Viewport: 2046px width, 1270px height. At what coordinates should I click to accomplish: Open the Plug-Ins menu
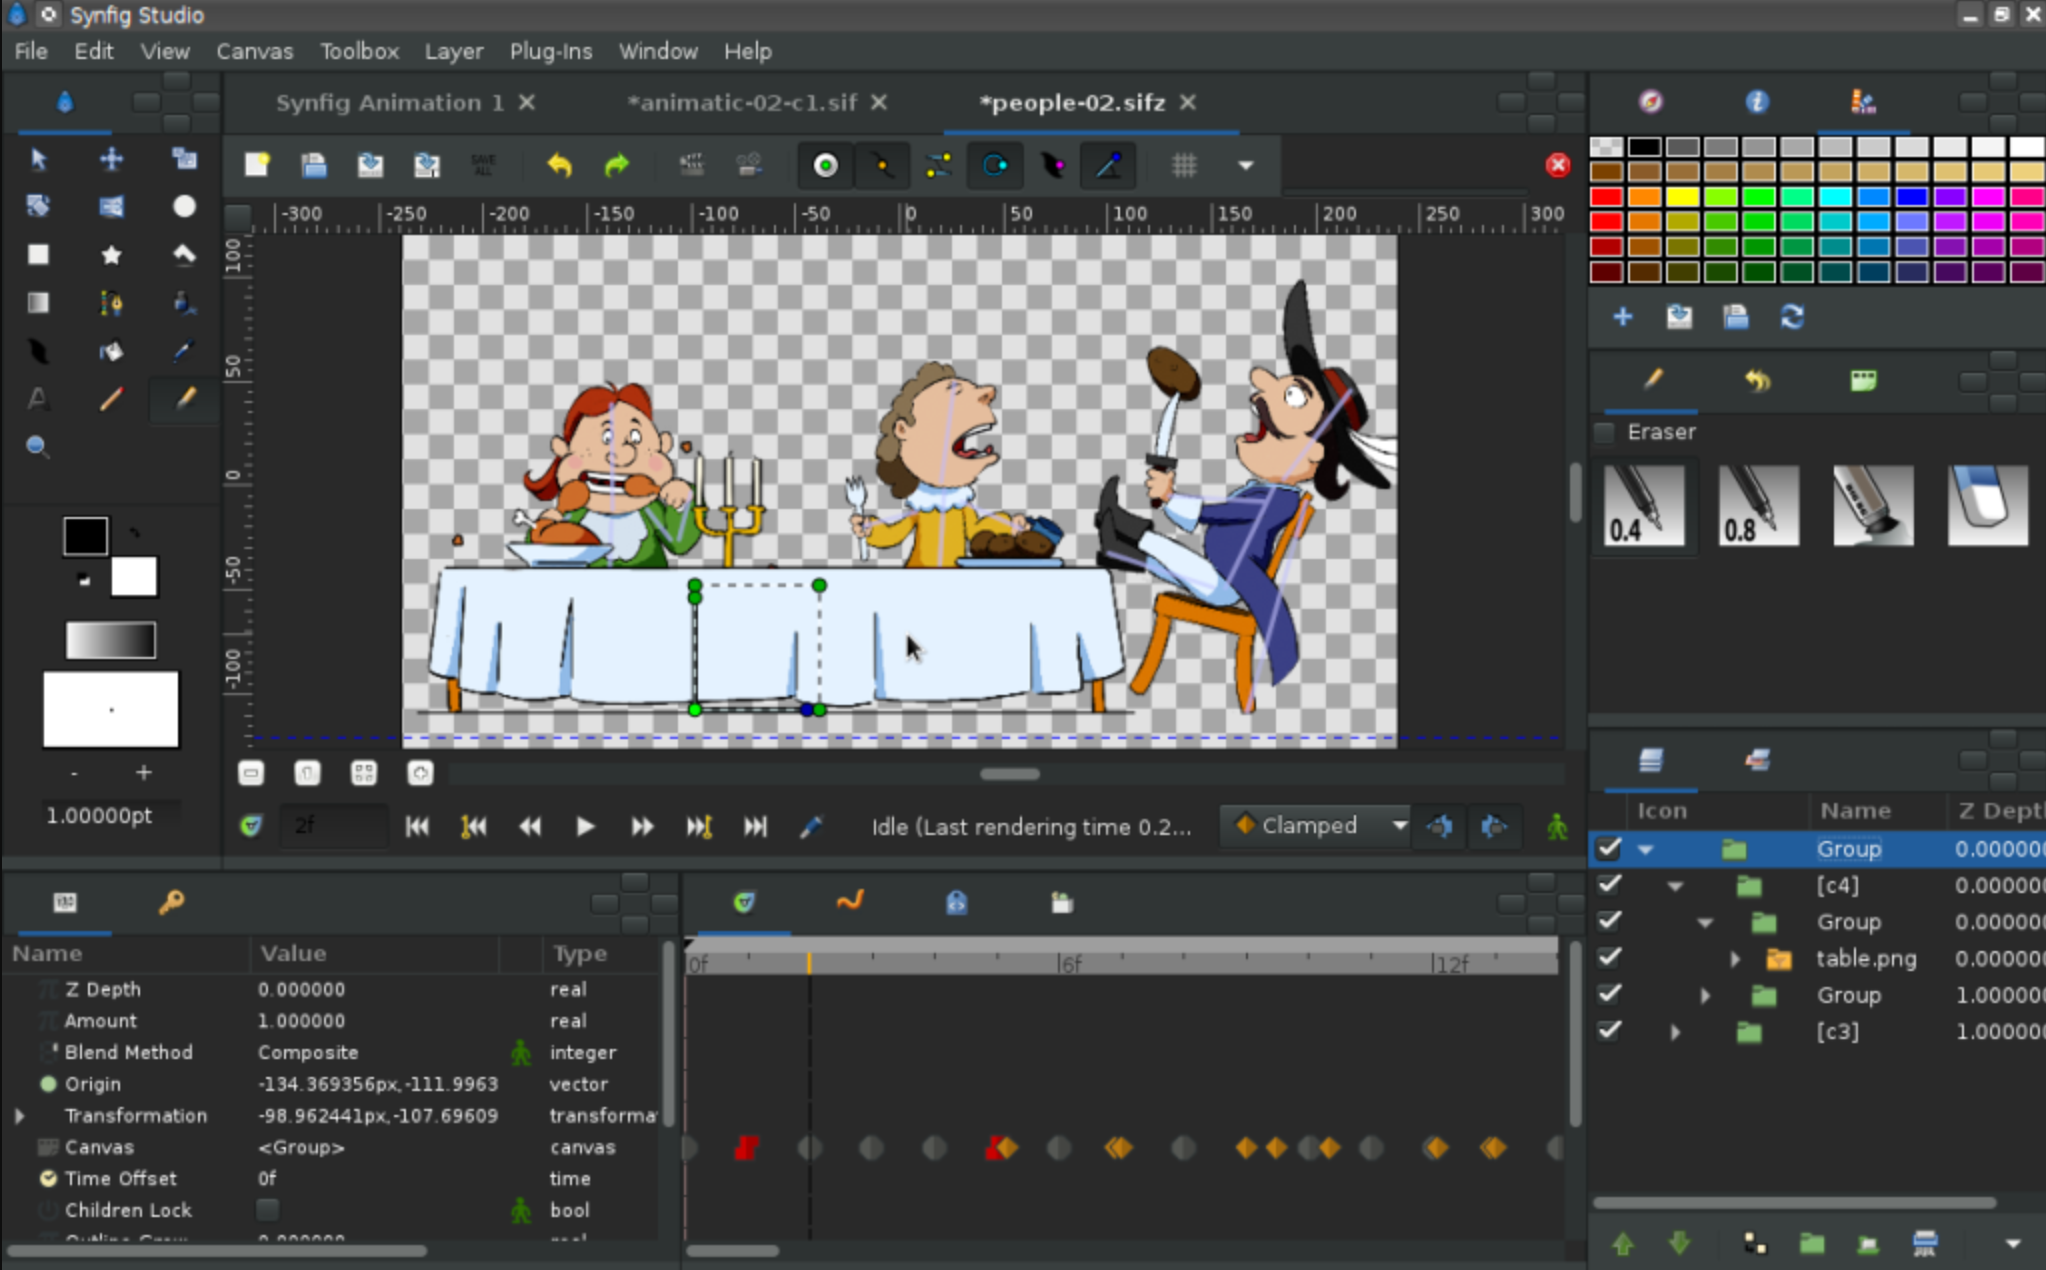[551, 51]
